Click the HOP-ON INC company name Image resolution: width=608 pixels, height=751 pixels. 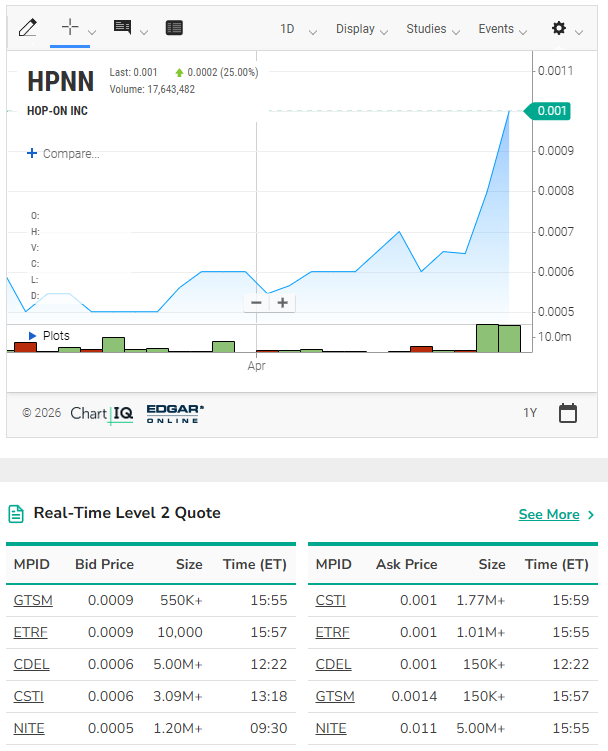point(57,111)
